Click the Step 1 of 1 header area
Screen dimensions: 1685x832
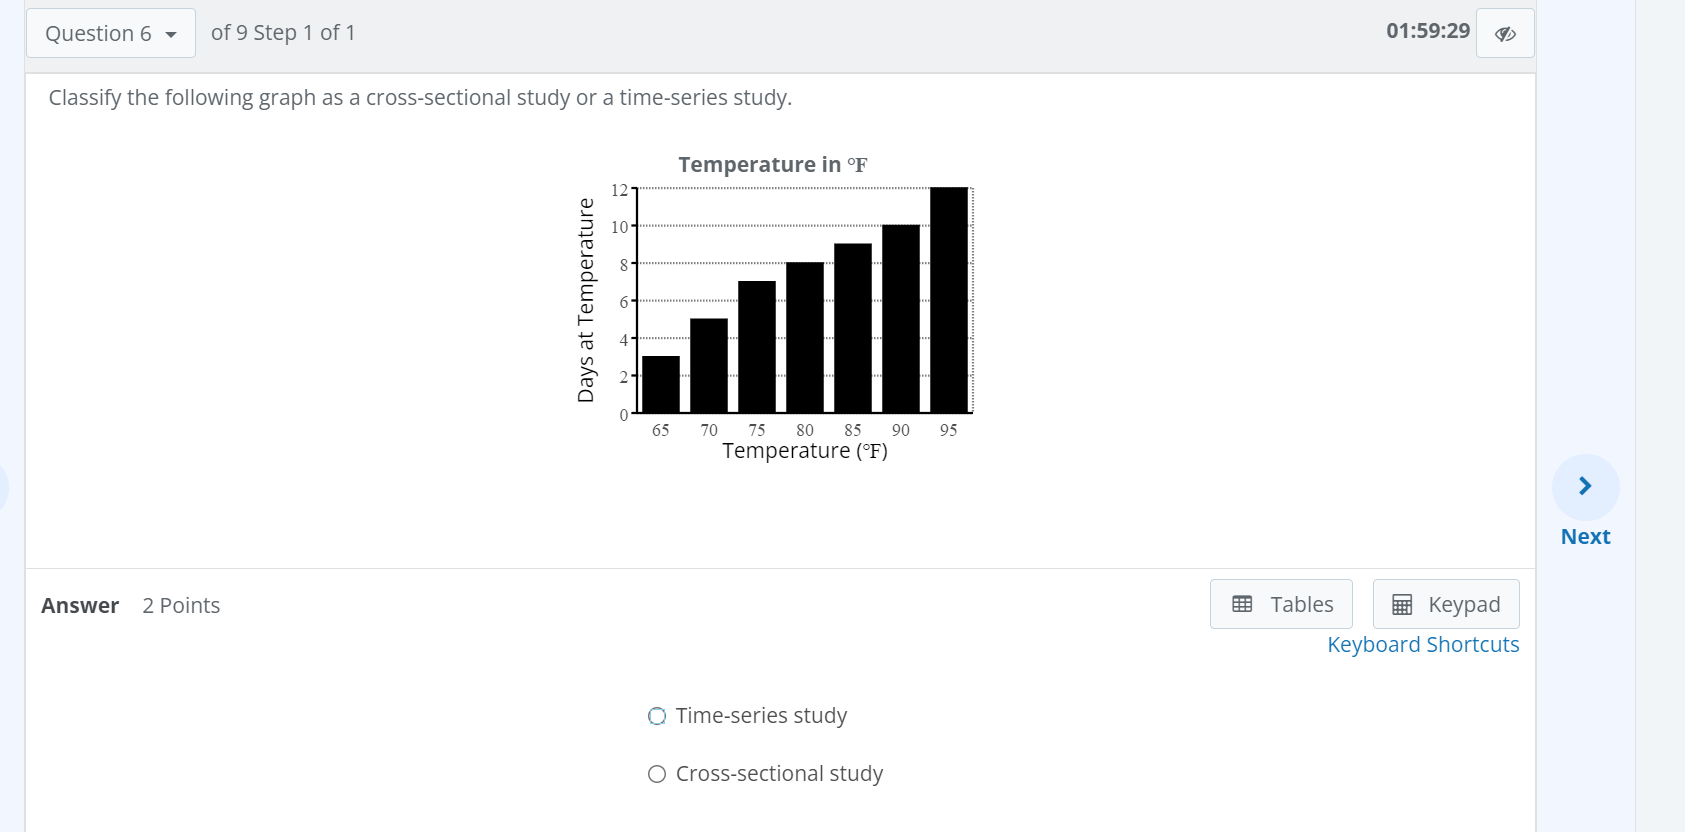[283, 32]
